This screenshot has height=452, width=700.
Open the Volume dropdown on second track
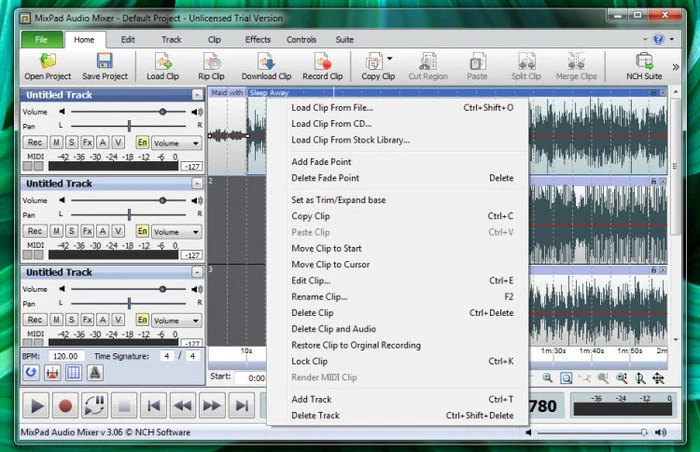pyautogui.click(x=177, y=231)
